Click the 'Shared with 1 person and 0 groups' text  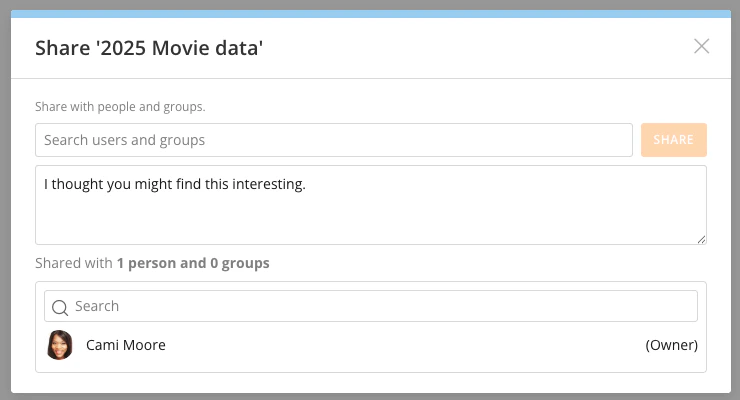152,264
